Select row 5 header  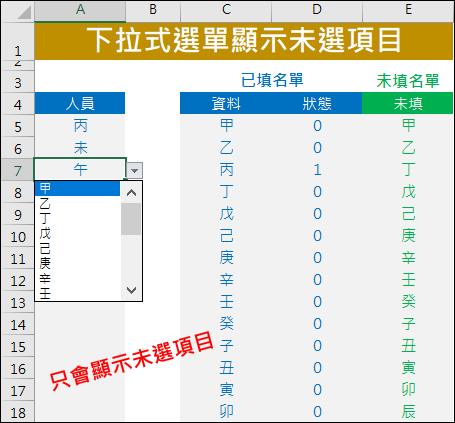pos(18,126)
